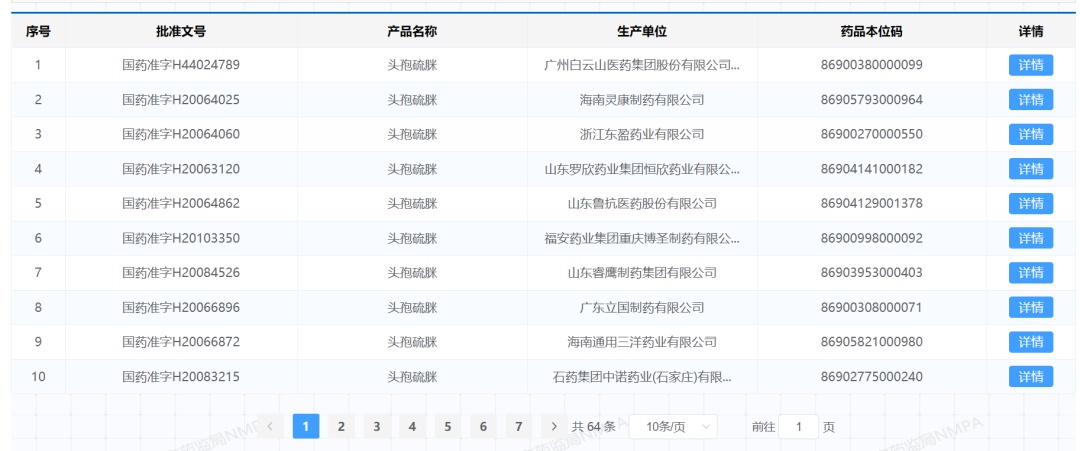
Task: Jump to page 7
Action: pyautogui.click(x=519, y=427)
